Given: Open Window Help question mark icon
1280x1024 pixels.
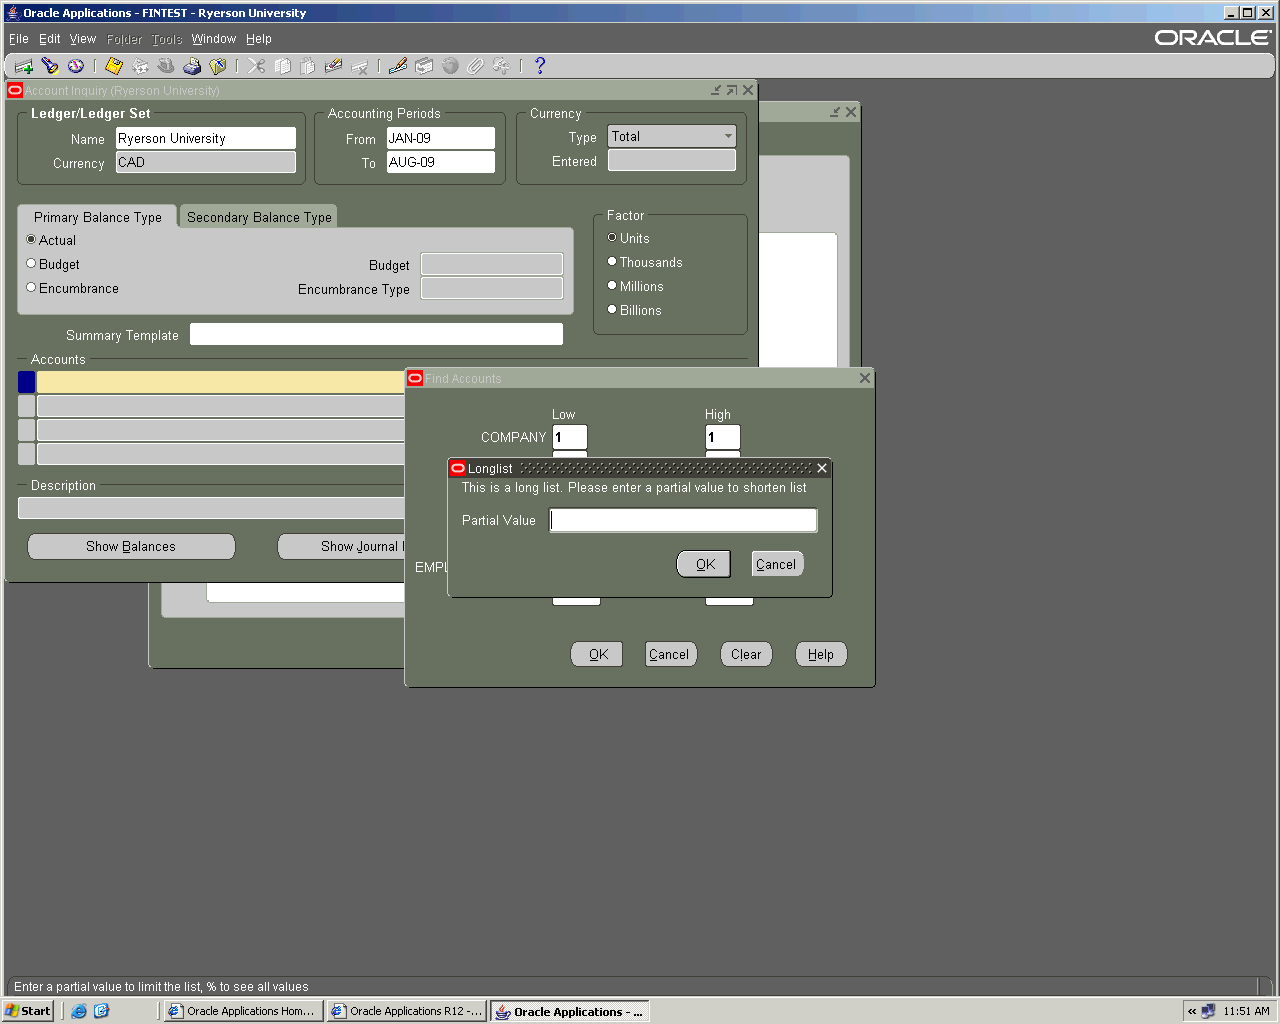Looking at the screenshot, I should (x=540, y=66).
